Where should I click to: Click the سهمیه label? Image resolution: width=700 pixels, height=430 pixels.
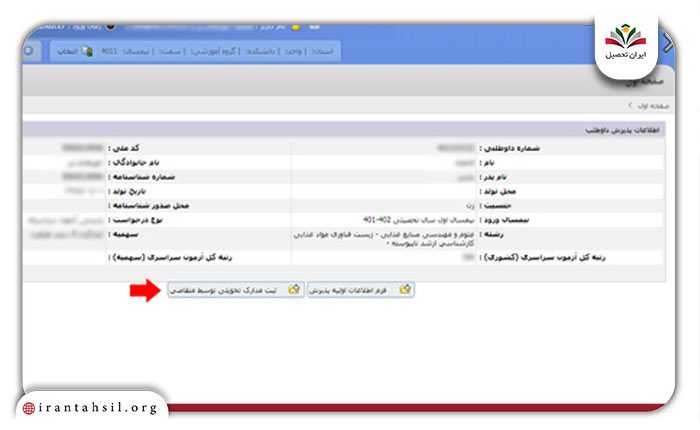(123, 234)
